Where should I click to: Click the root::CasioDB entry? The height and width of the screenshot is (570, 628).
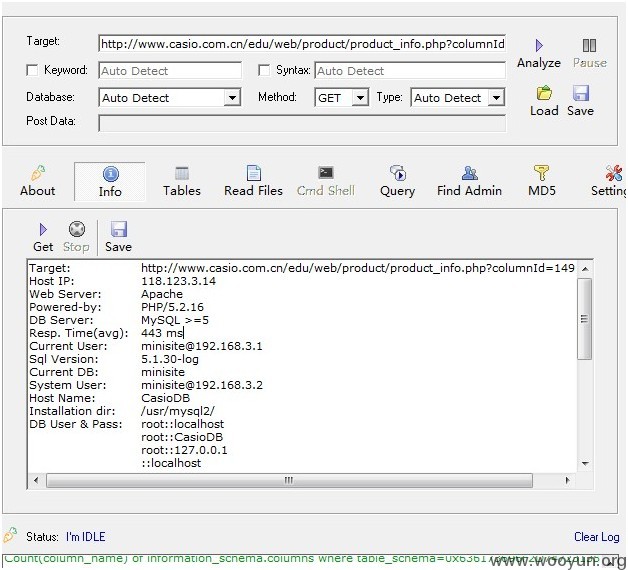tap(182, 437)
